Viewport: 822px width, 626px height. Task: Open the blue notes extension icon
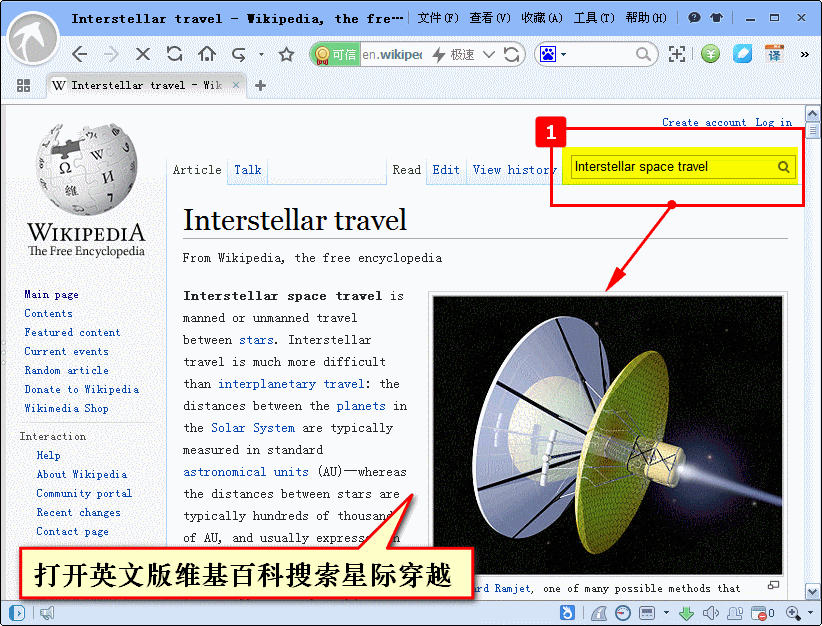(742, 53)
